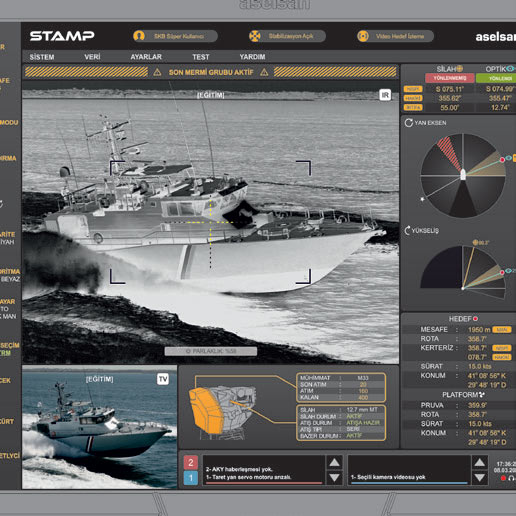The height and width of the screenshot is (516, 516).
Task: Open the SİSTEM menu
Action: [x=42, y=57]
